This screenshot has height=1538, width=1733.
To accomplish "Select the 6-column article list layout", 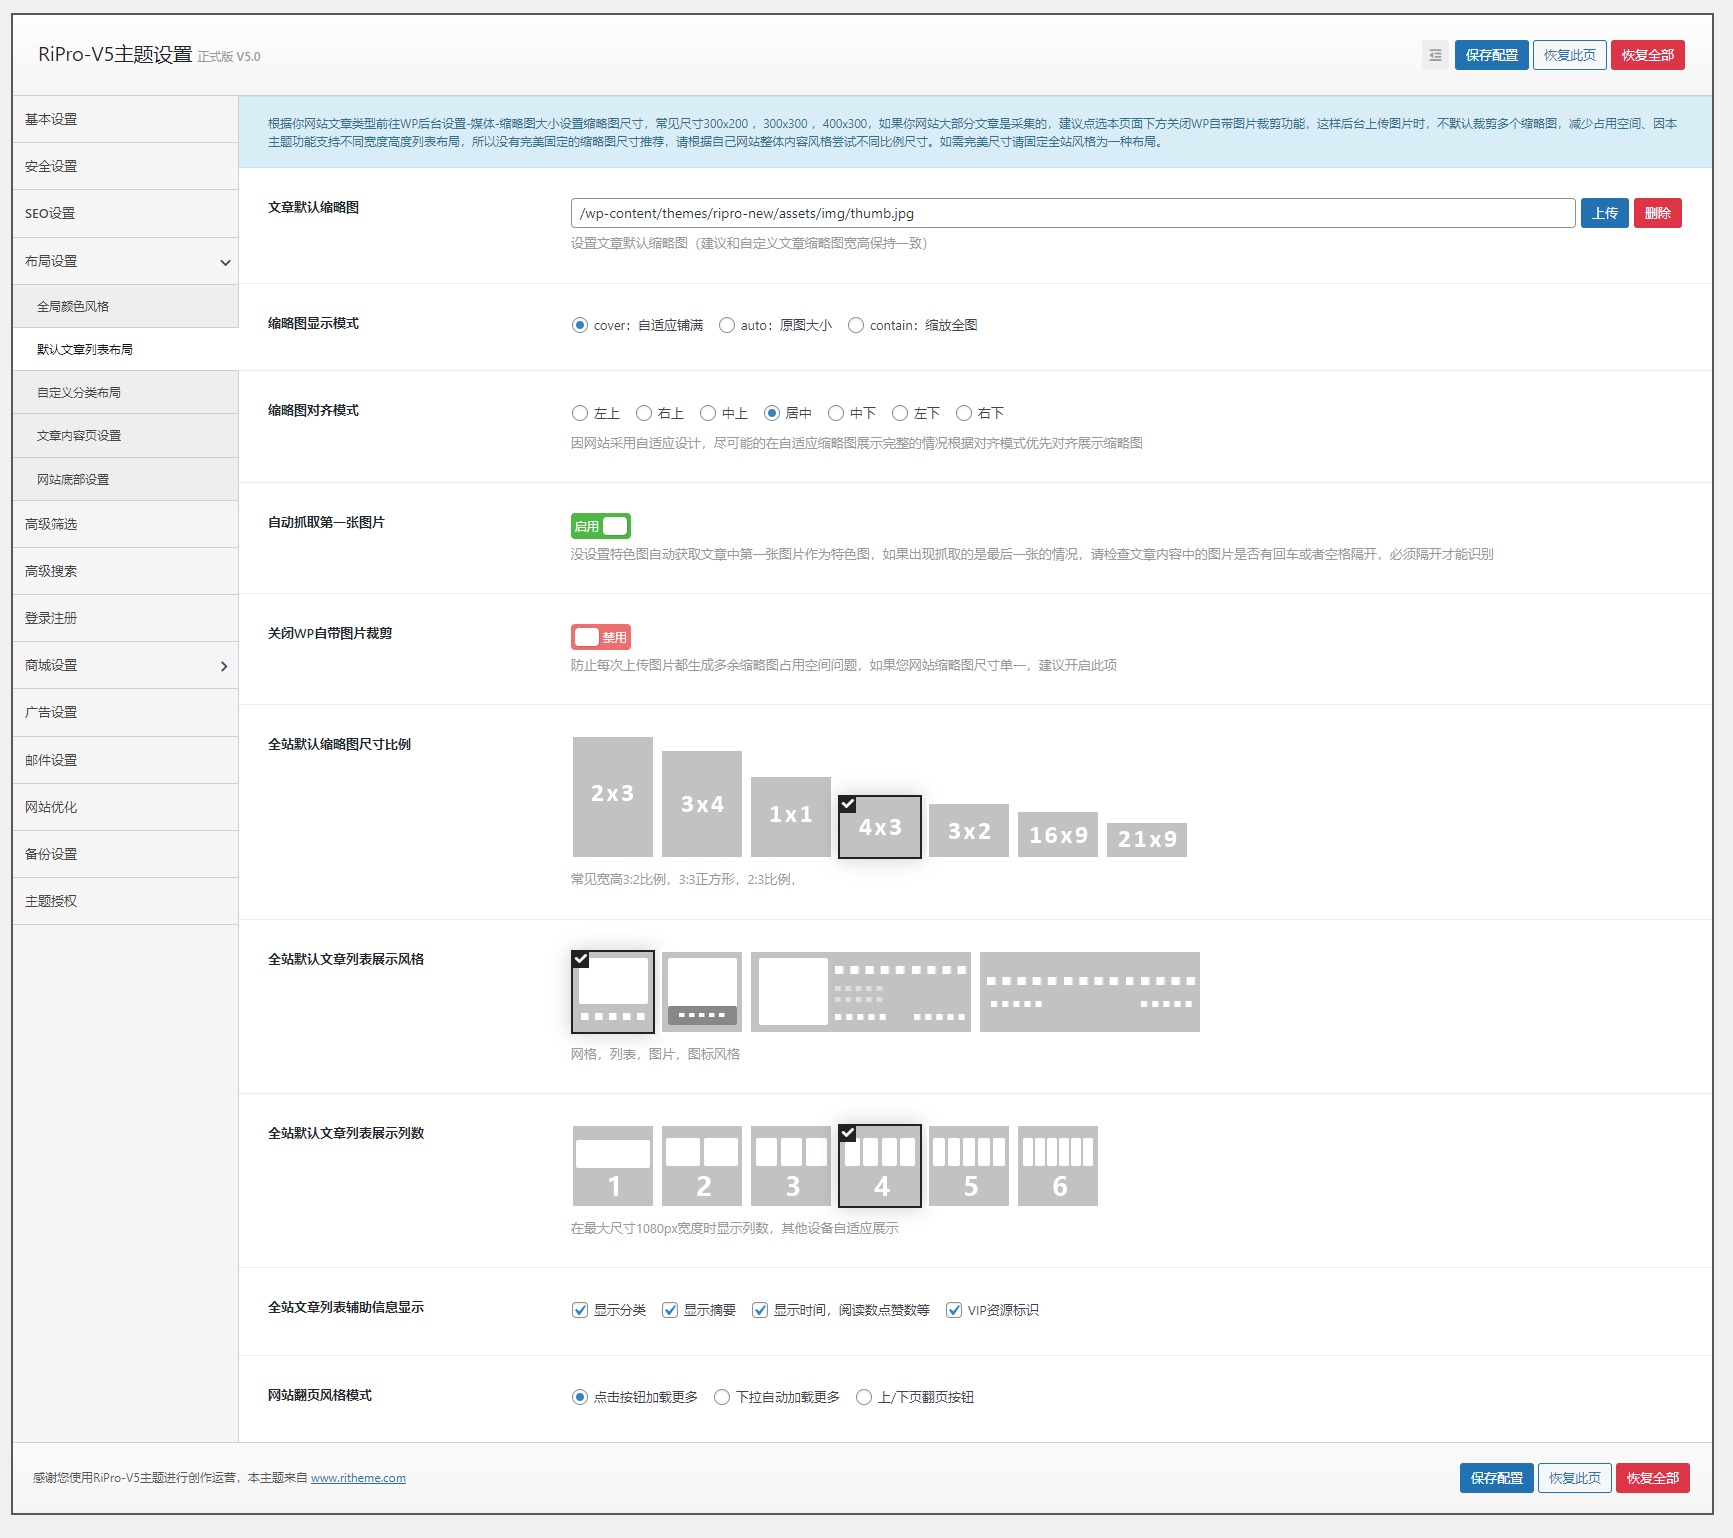I will click(x=1057, y=1165).
